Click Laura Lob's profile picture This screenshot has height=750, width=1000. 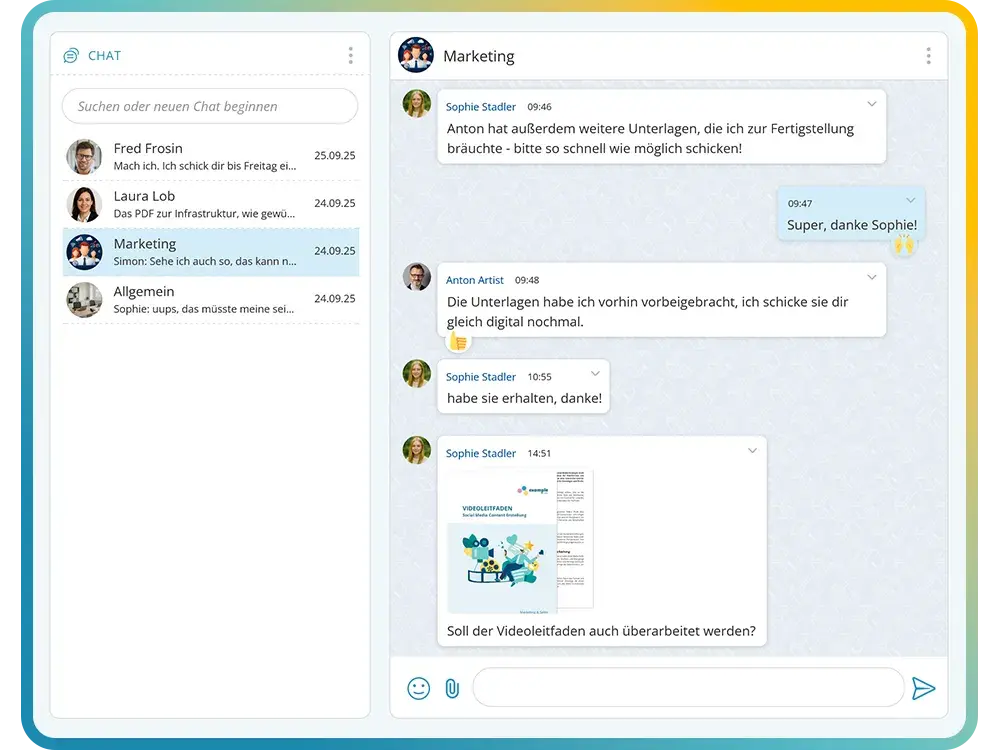click(x=84, y=205)
